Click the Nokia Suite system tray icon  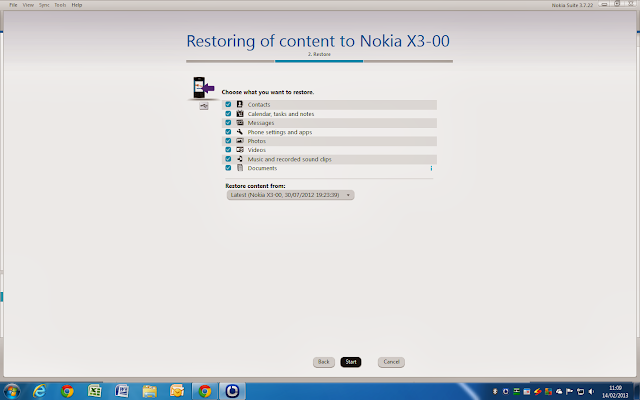pyautogui.click(x=506, y=391)
